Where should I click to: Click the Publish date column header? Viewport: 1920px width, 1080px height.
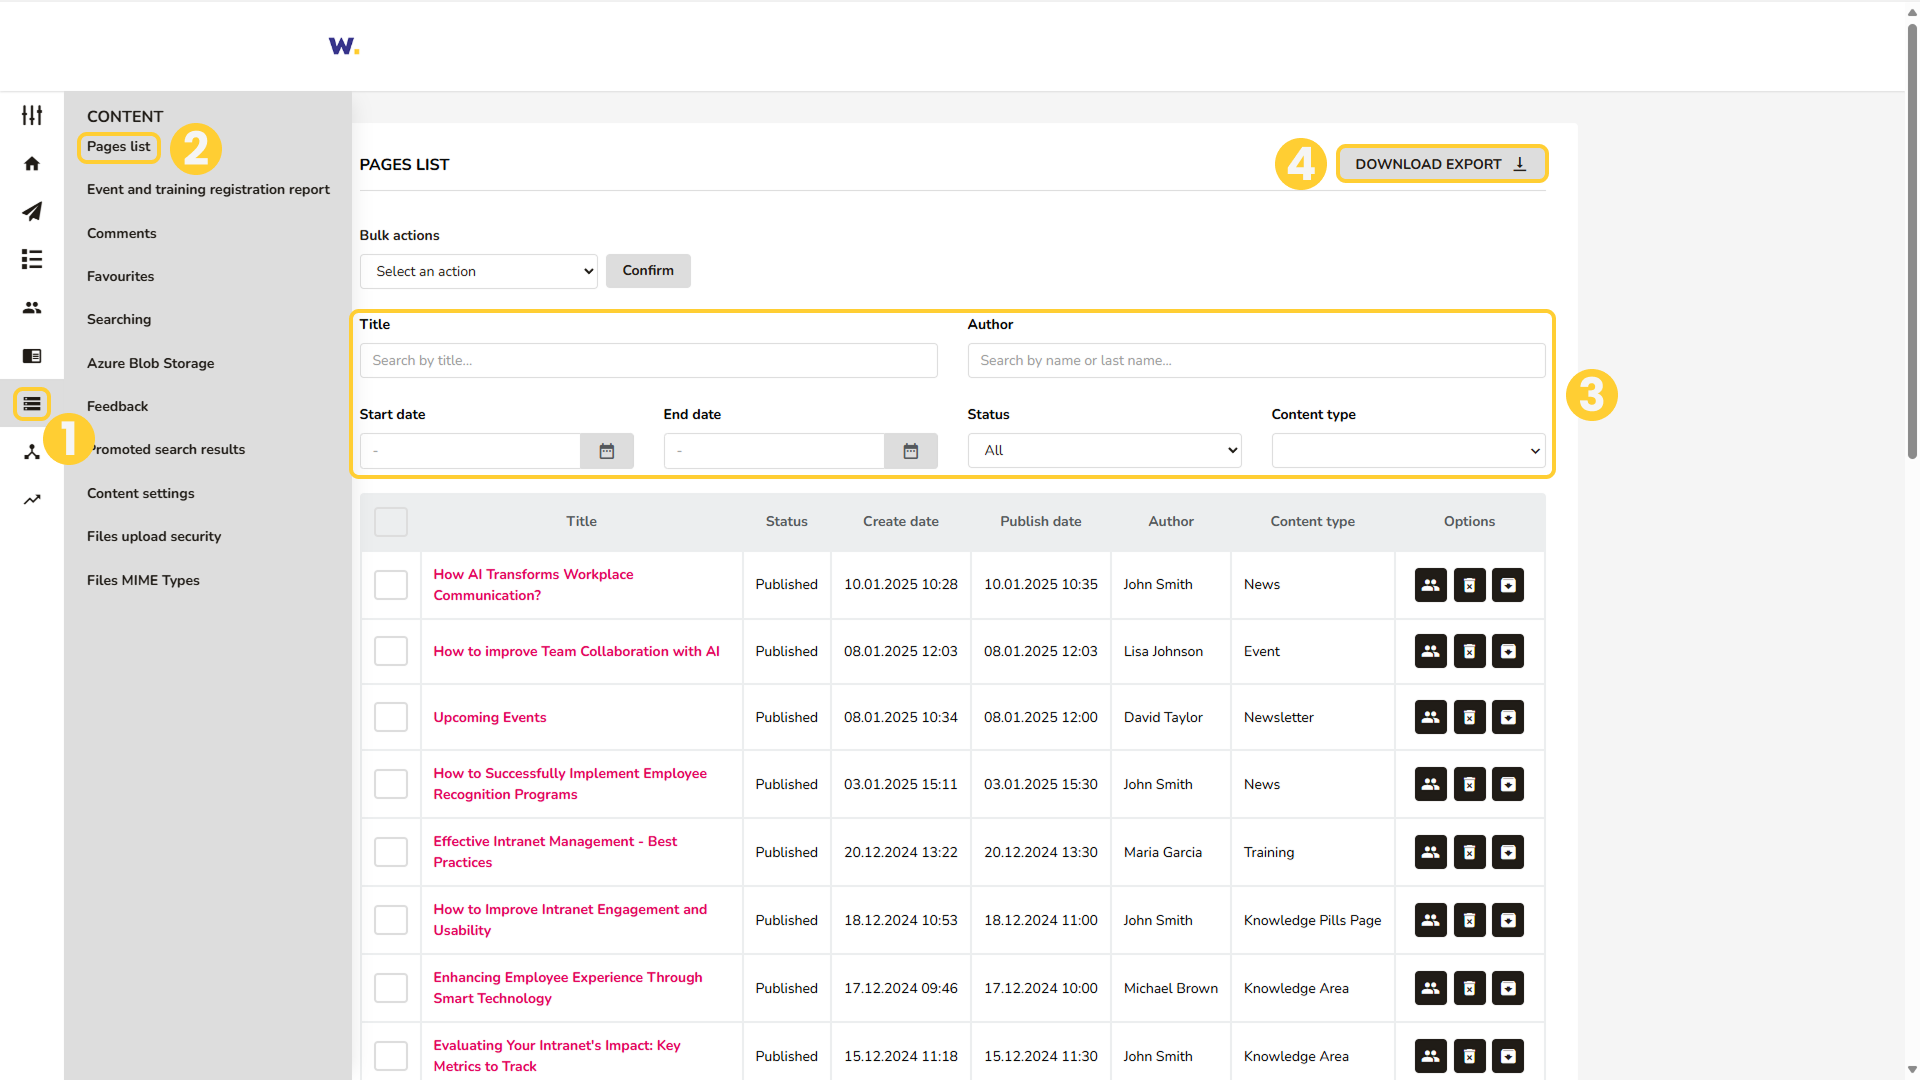point(1041,522)
